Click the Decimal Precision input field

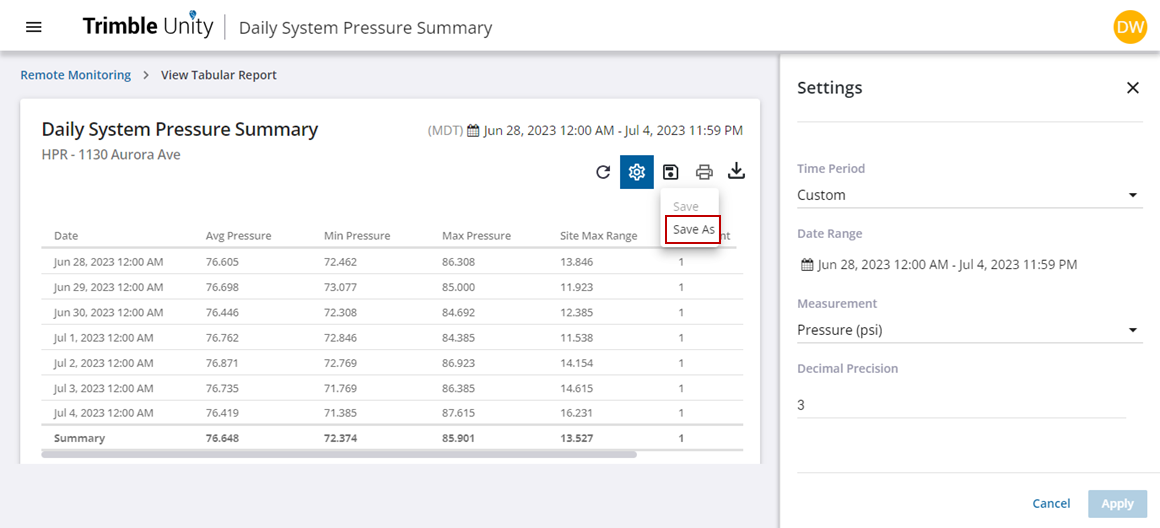[x=960, y=405]
